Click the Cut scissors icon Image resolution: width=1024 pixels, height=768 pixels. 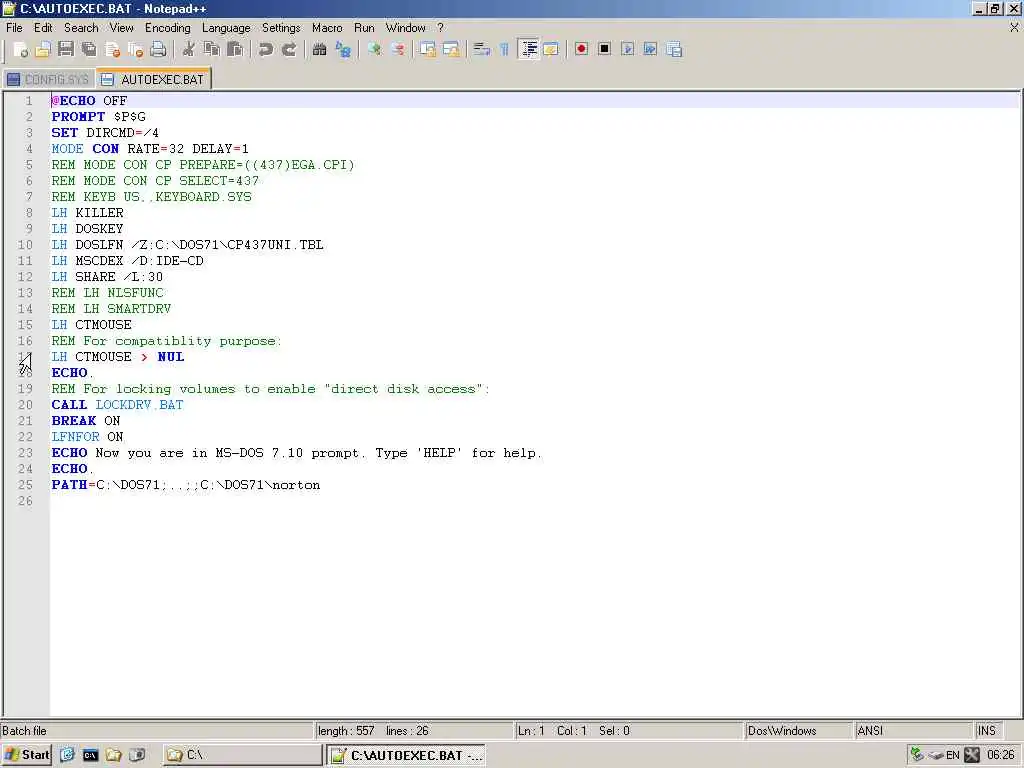pyautogui.click(x=189, y=50)
